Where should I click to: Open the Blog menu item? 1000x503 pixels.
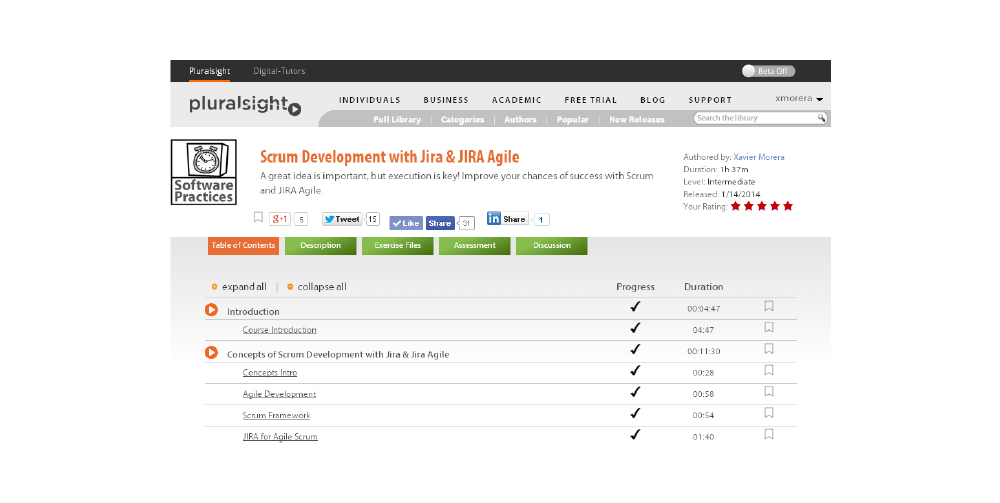[x=652, y=100]
